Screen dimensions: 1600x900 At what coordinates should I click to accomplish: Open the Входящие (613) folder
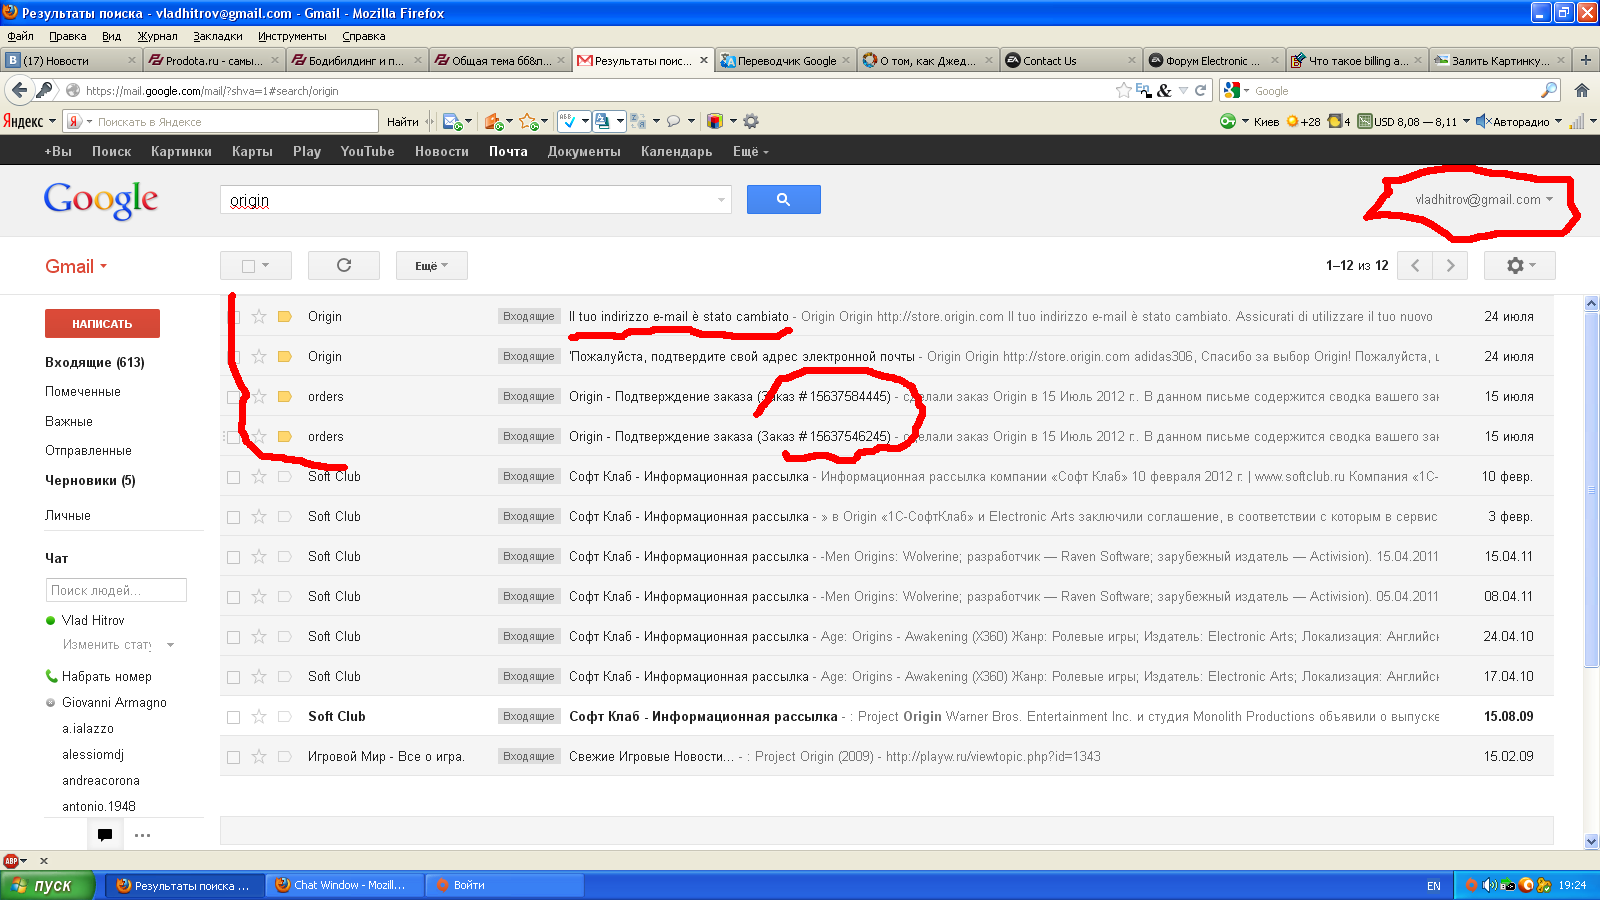coord(95,362)
